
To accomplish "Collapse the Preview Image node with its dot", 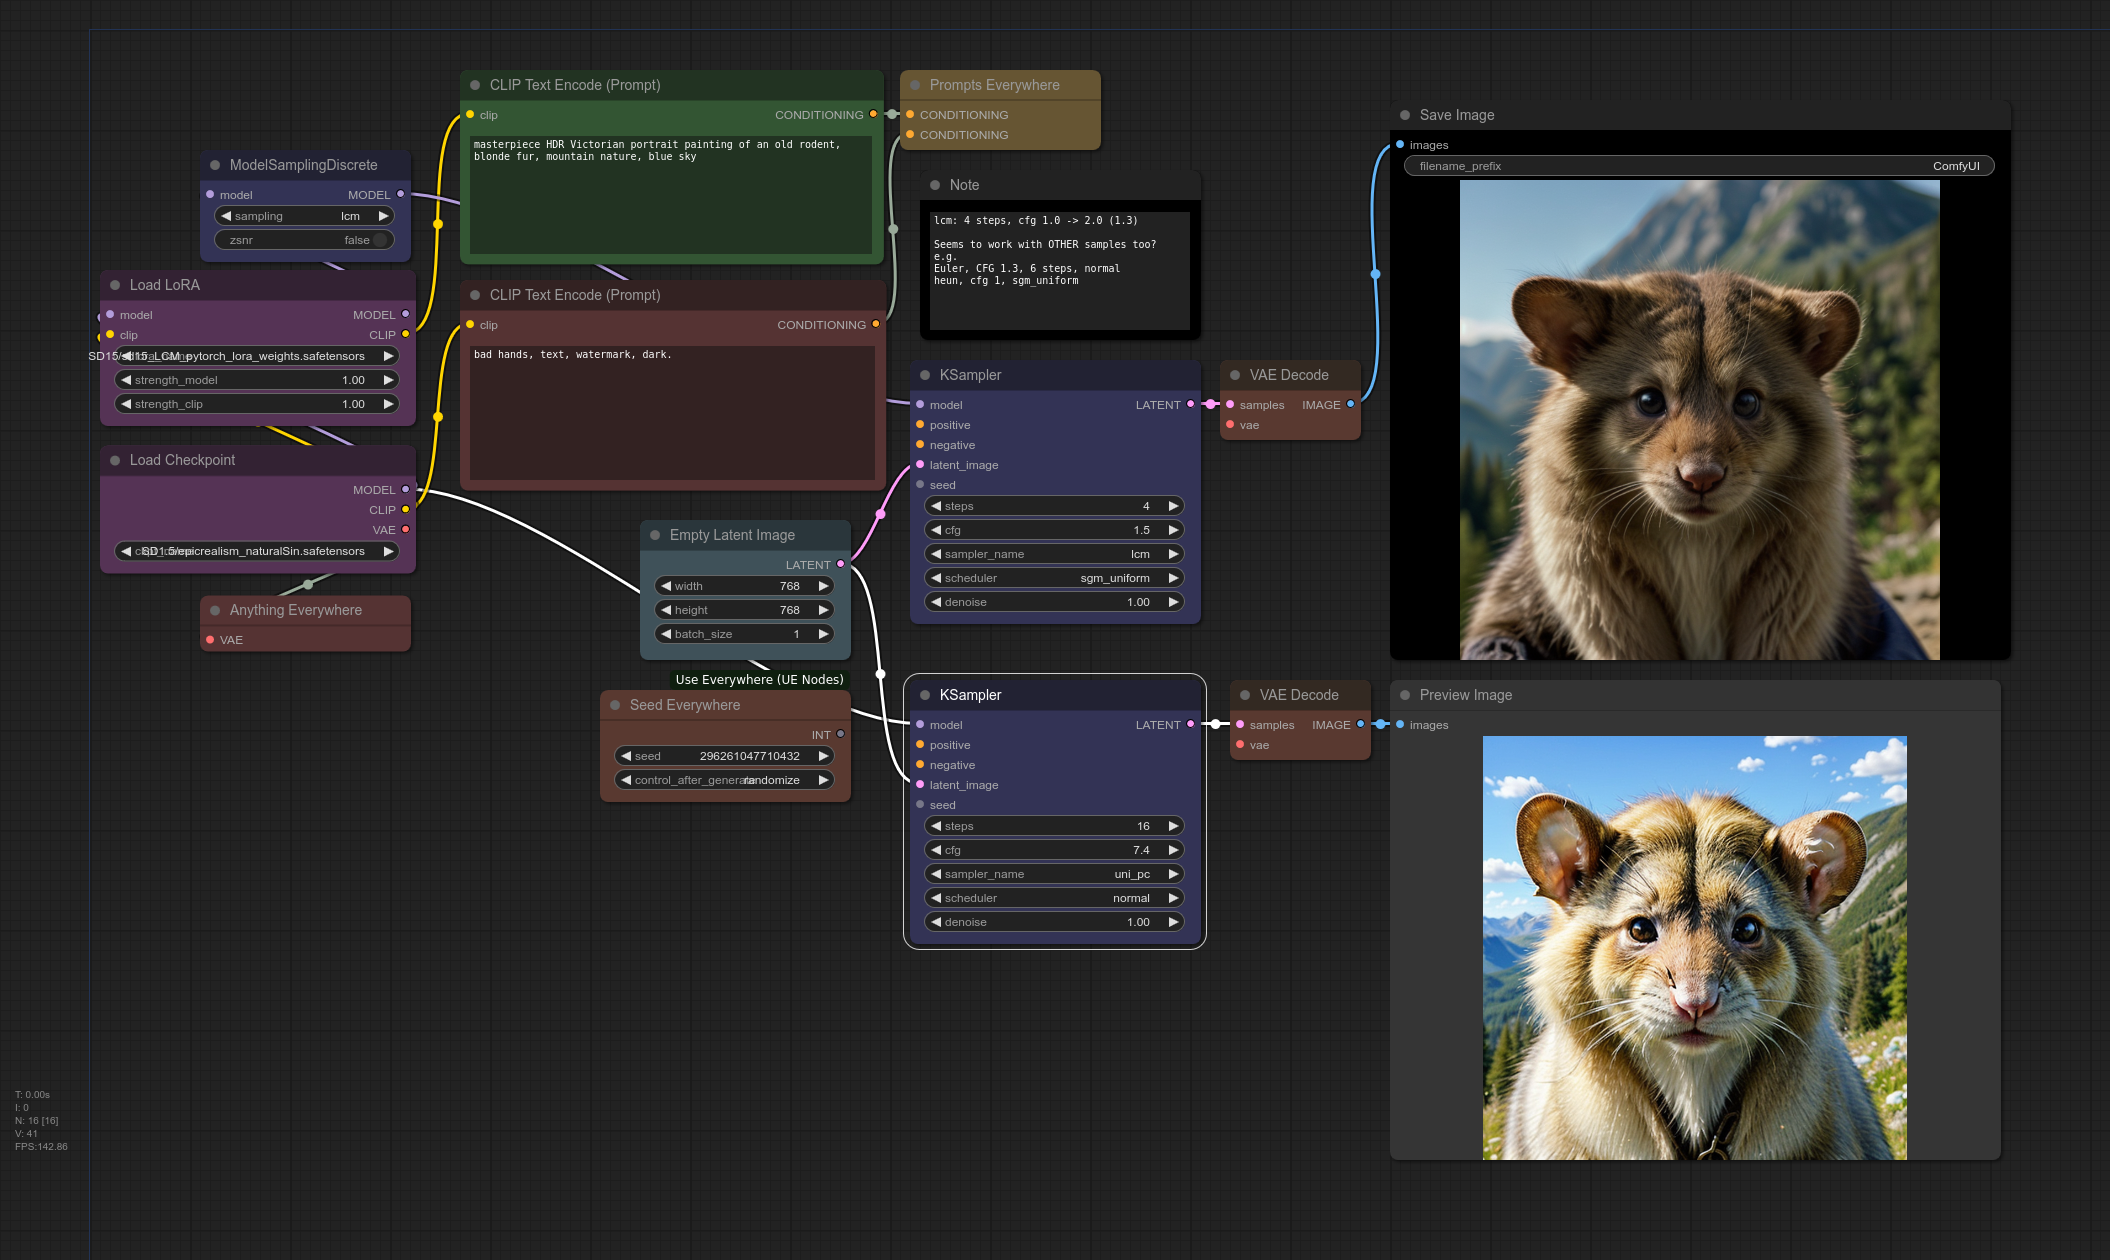I will click(1405, 695).
